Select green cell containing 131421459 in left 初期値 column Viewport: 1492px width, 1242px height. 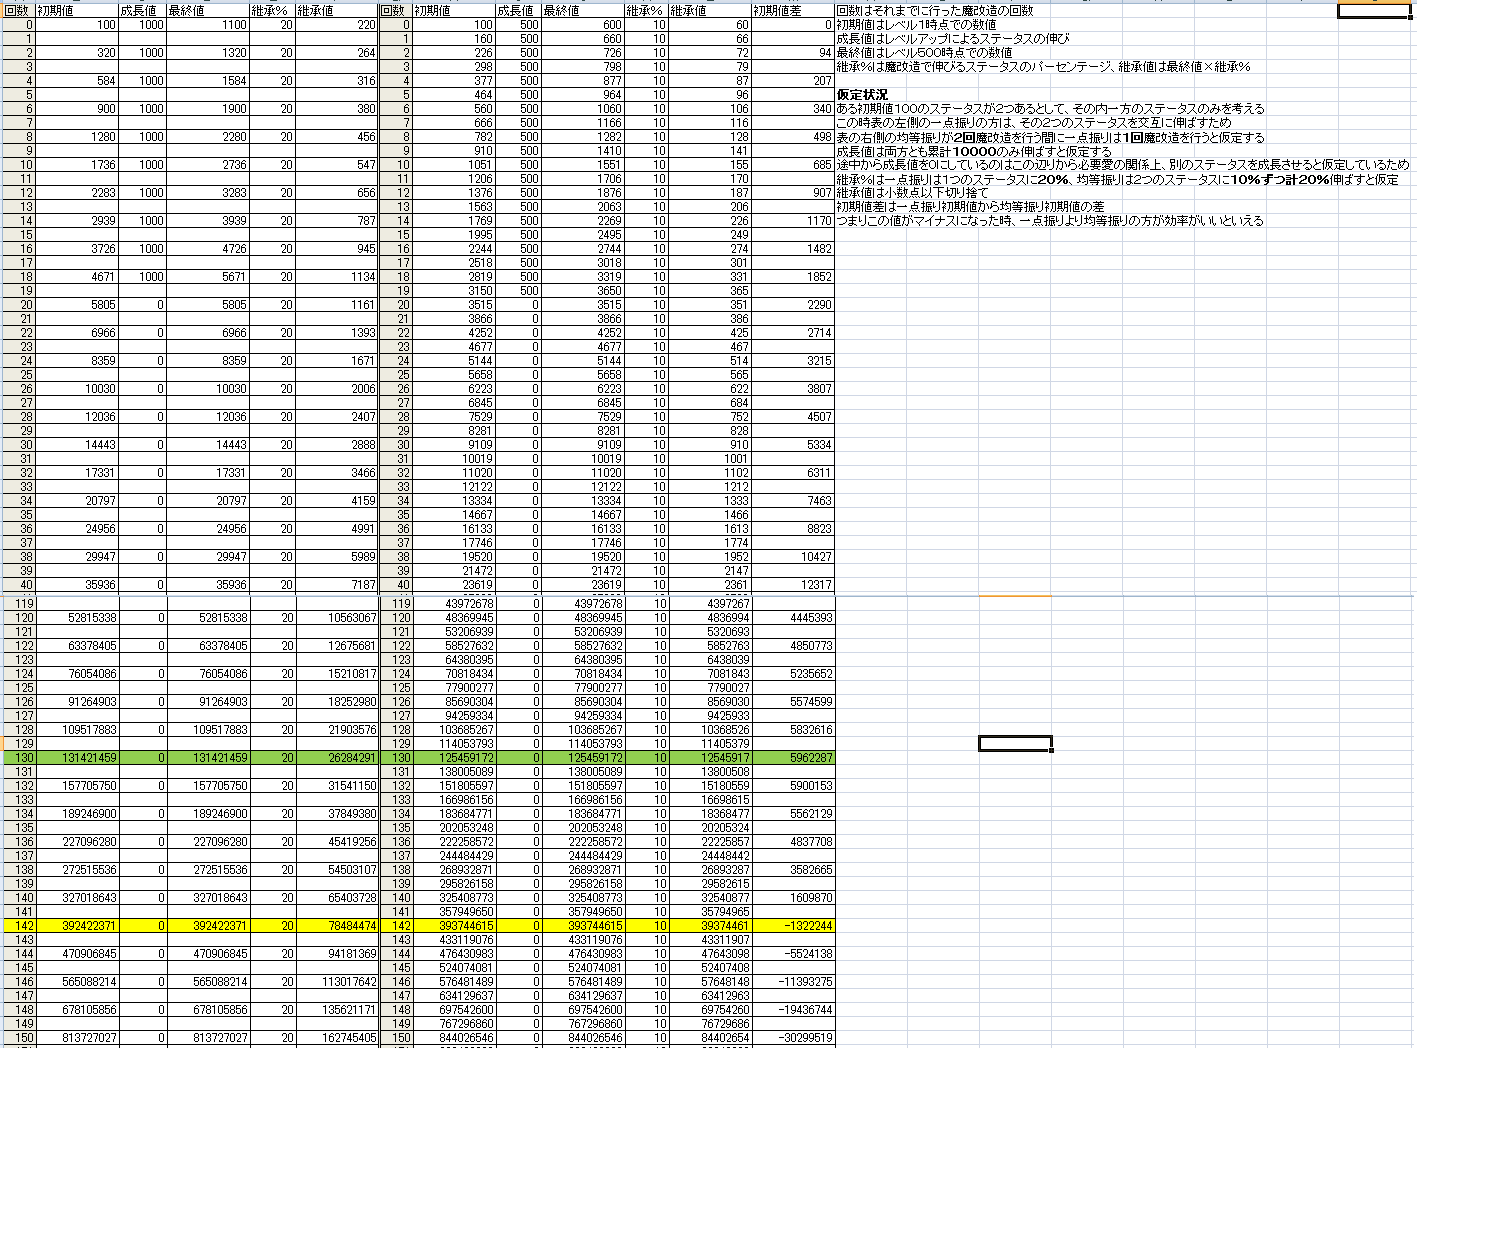pos(76,758)
